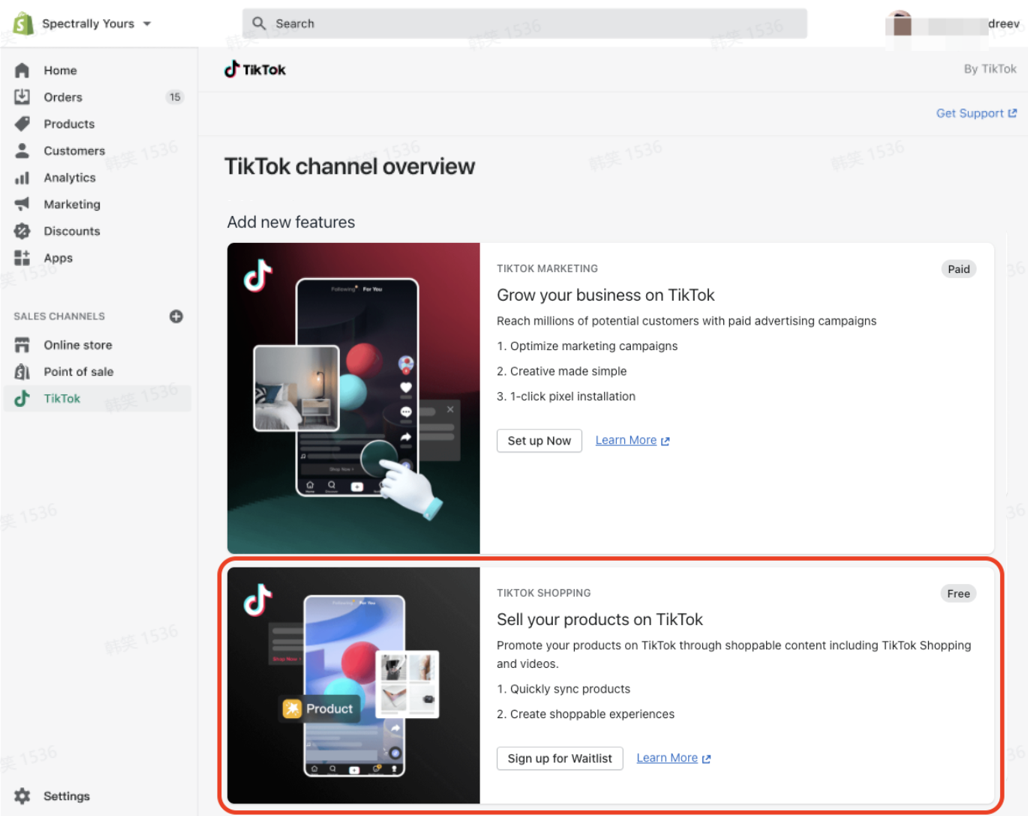Open Customers in sidebar
The width and height of the screenshot is (1028, 816).
coord(74,151)
